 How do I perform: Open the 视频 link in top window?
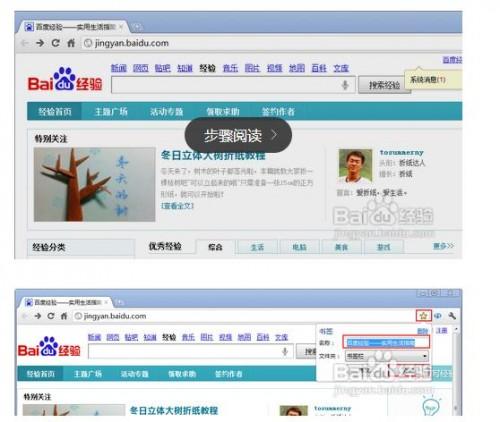pyautogui.click(x=274, y=68)
